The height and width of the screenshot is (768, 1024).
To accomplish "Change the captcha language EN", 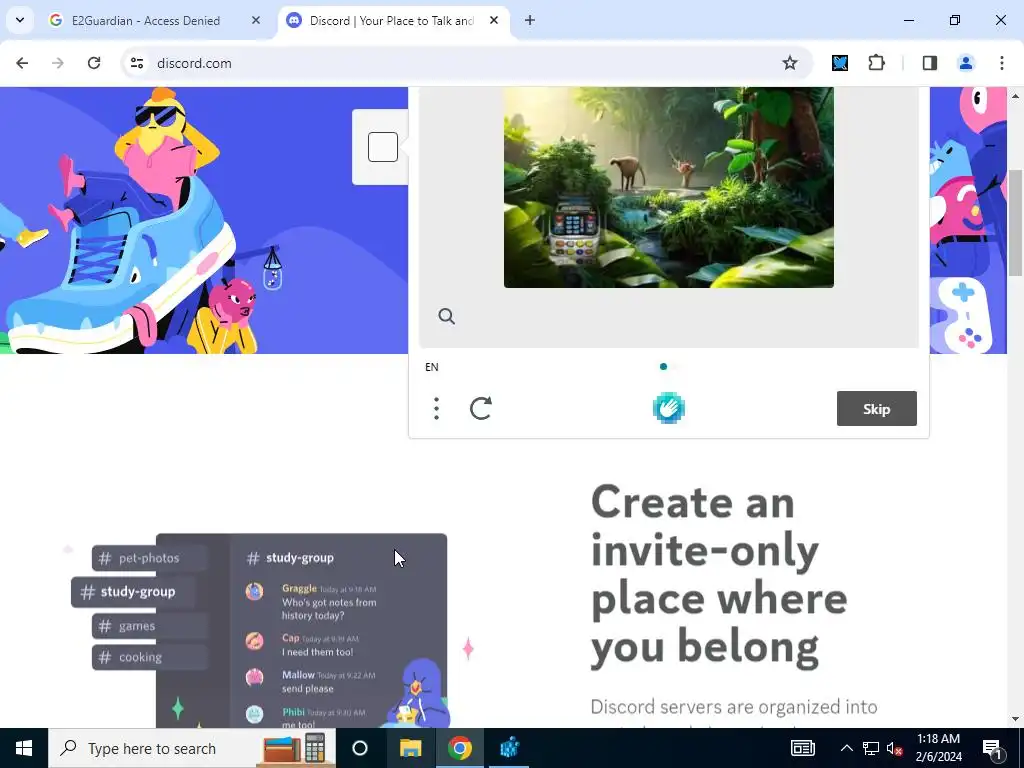I will pyautogui.click(x=432, y=367).
